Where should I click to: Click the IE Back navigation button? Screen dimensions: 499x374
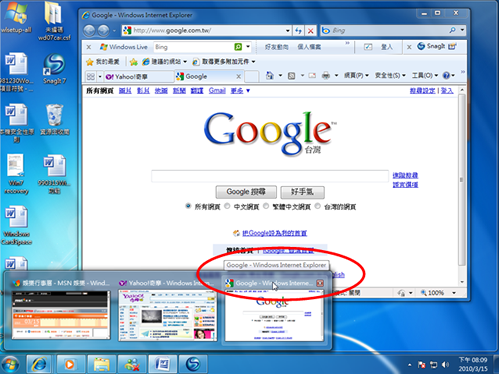tap(89, 31)
